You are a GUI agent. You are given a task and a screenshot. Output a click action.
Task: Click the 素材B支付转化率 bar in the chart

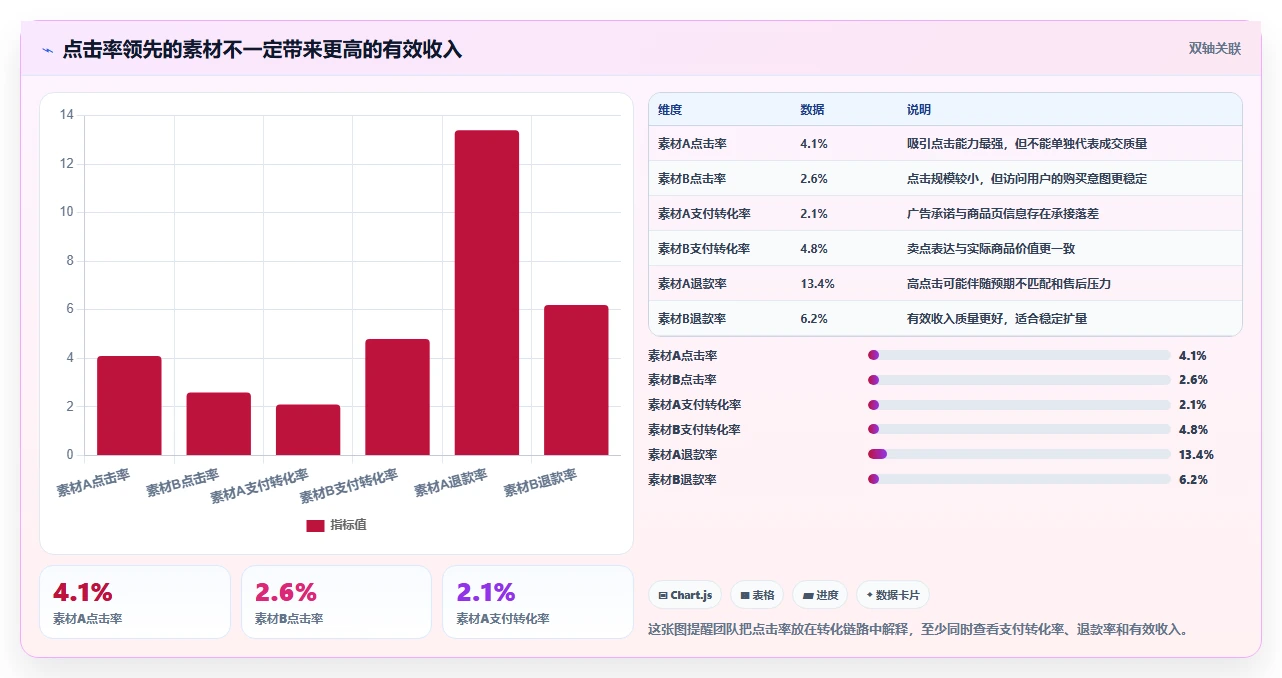click(397, 397)
